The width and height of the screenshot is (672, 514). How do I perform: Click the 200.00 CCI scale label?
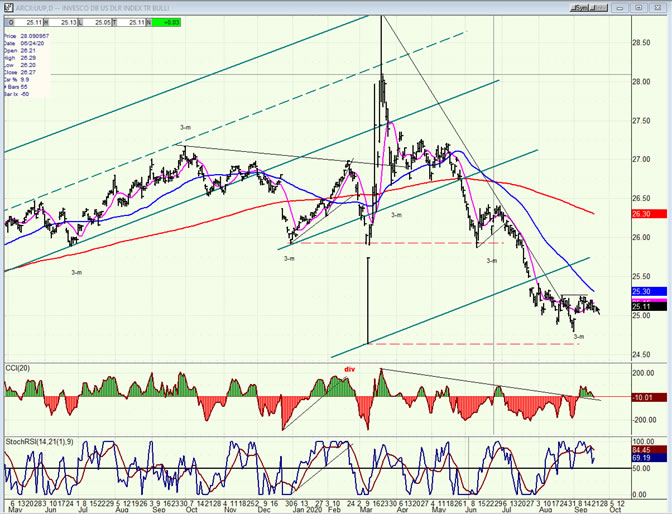click(x=644, y=373)
